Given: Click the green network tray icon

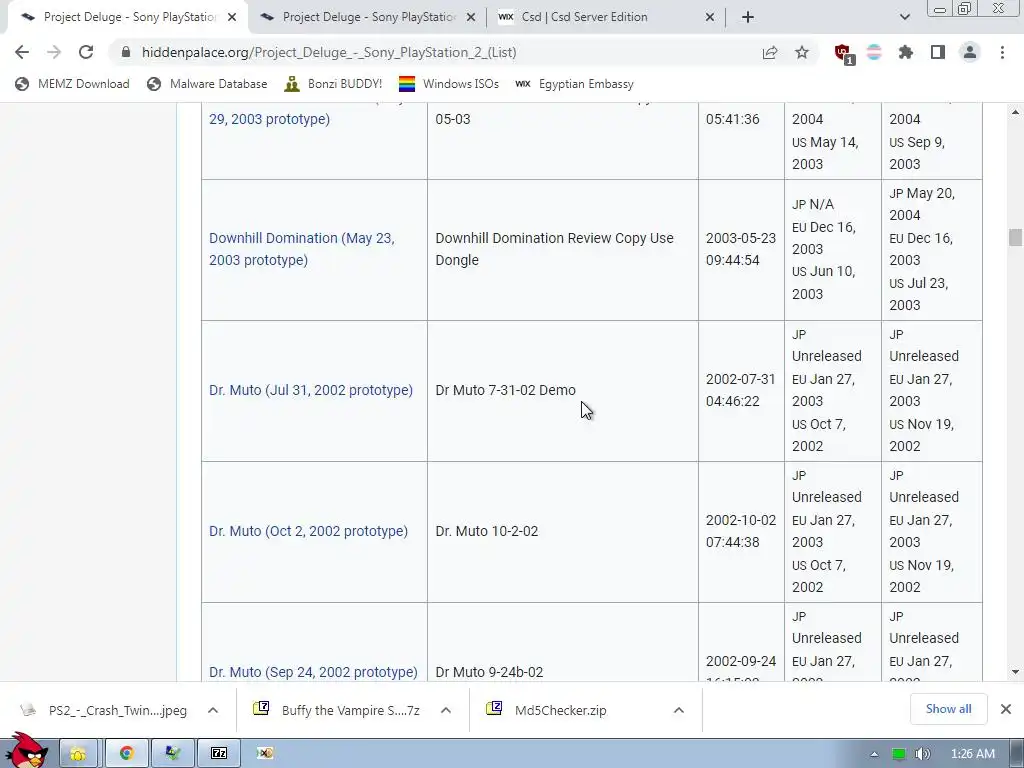Looking at the screenshot, I should pos(899,755).
